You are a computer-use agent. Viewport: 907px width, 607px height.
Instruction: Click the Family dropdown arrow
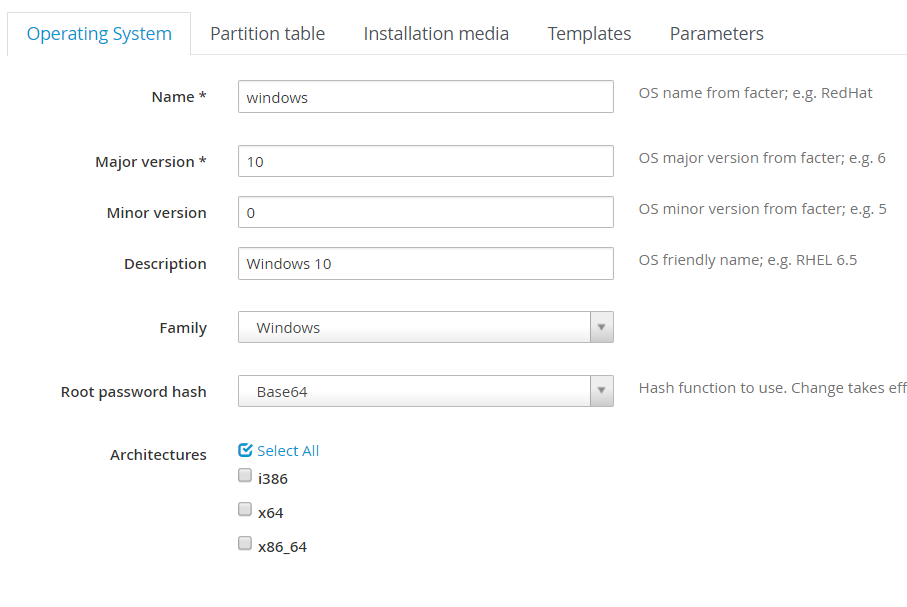(x=602, y=328)
